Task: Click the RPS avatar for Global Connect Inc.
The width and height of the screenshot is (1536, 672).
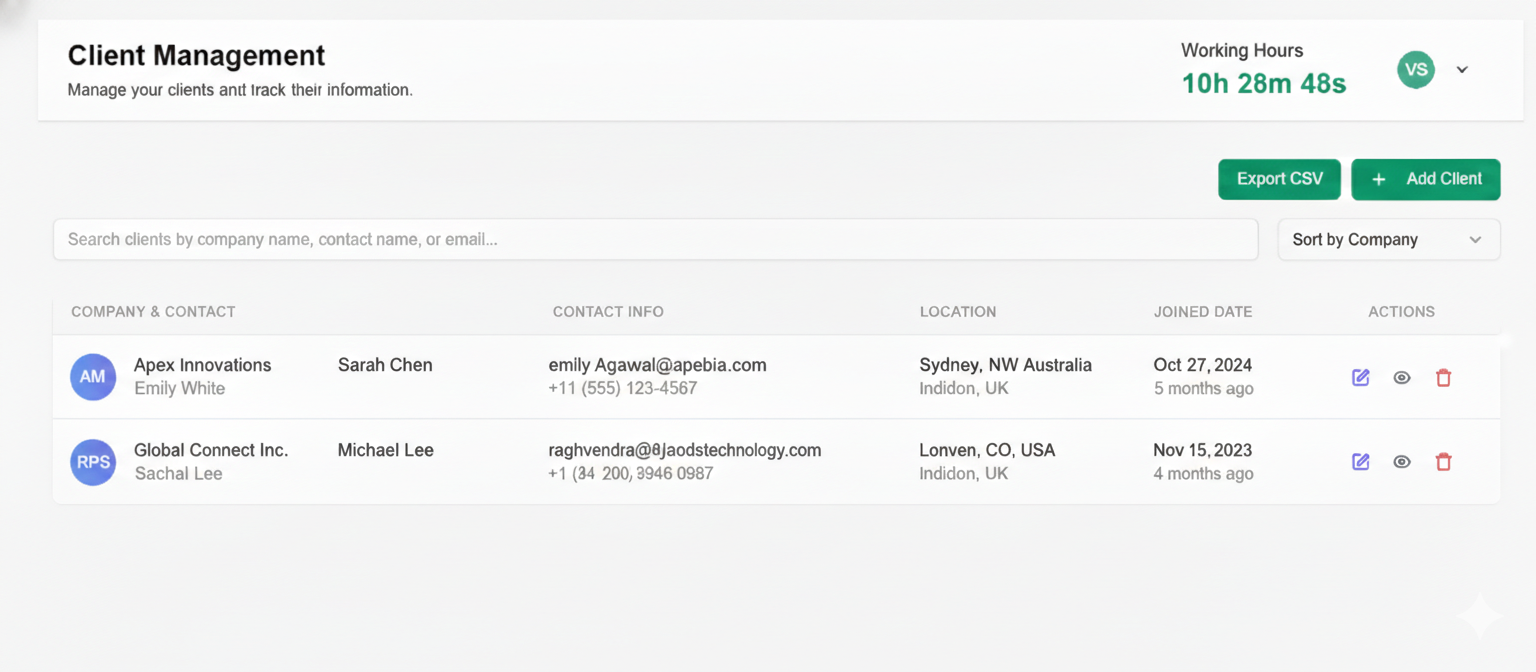Action: (x=92, y=461)
